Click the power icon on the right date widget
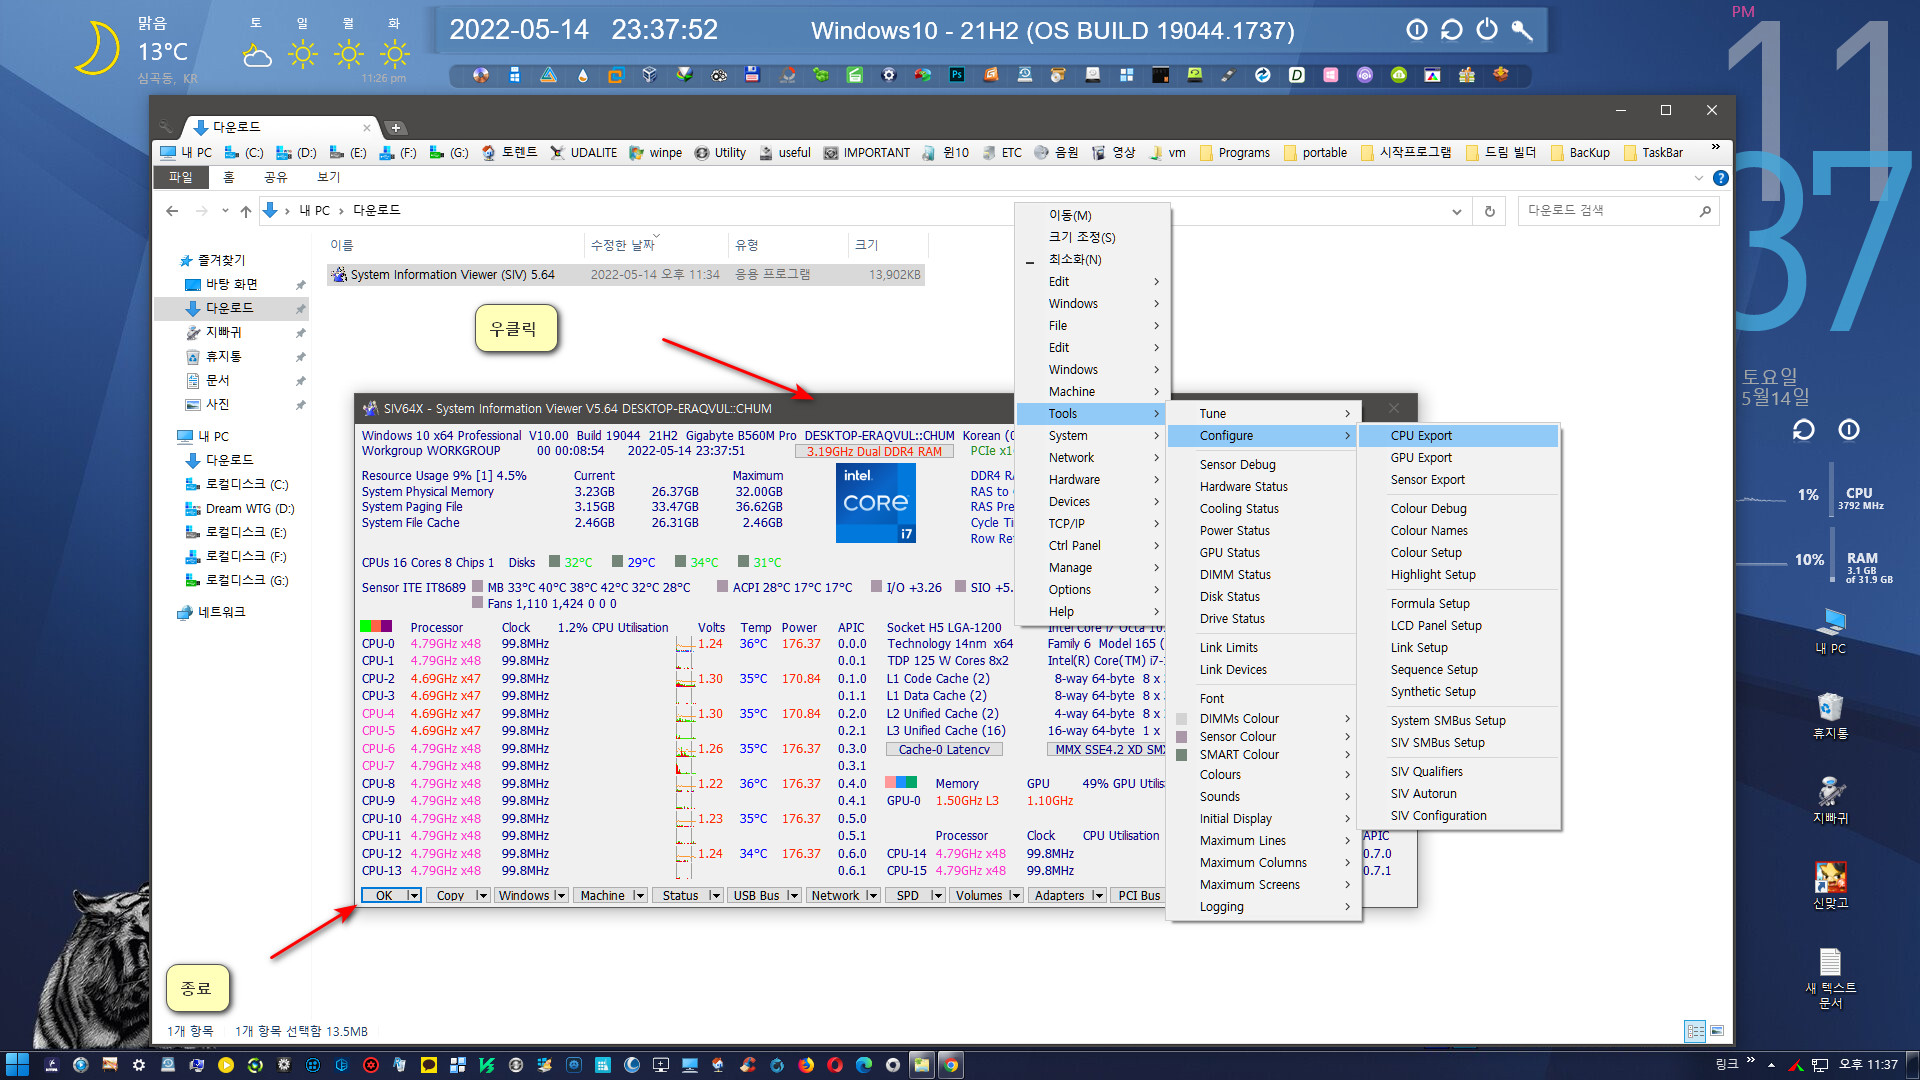The width and height of the screenshot is (1920, 1080). [1849, 430]
